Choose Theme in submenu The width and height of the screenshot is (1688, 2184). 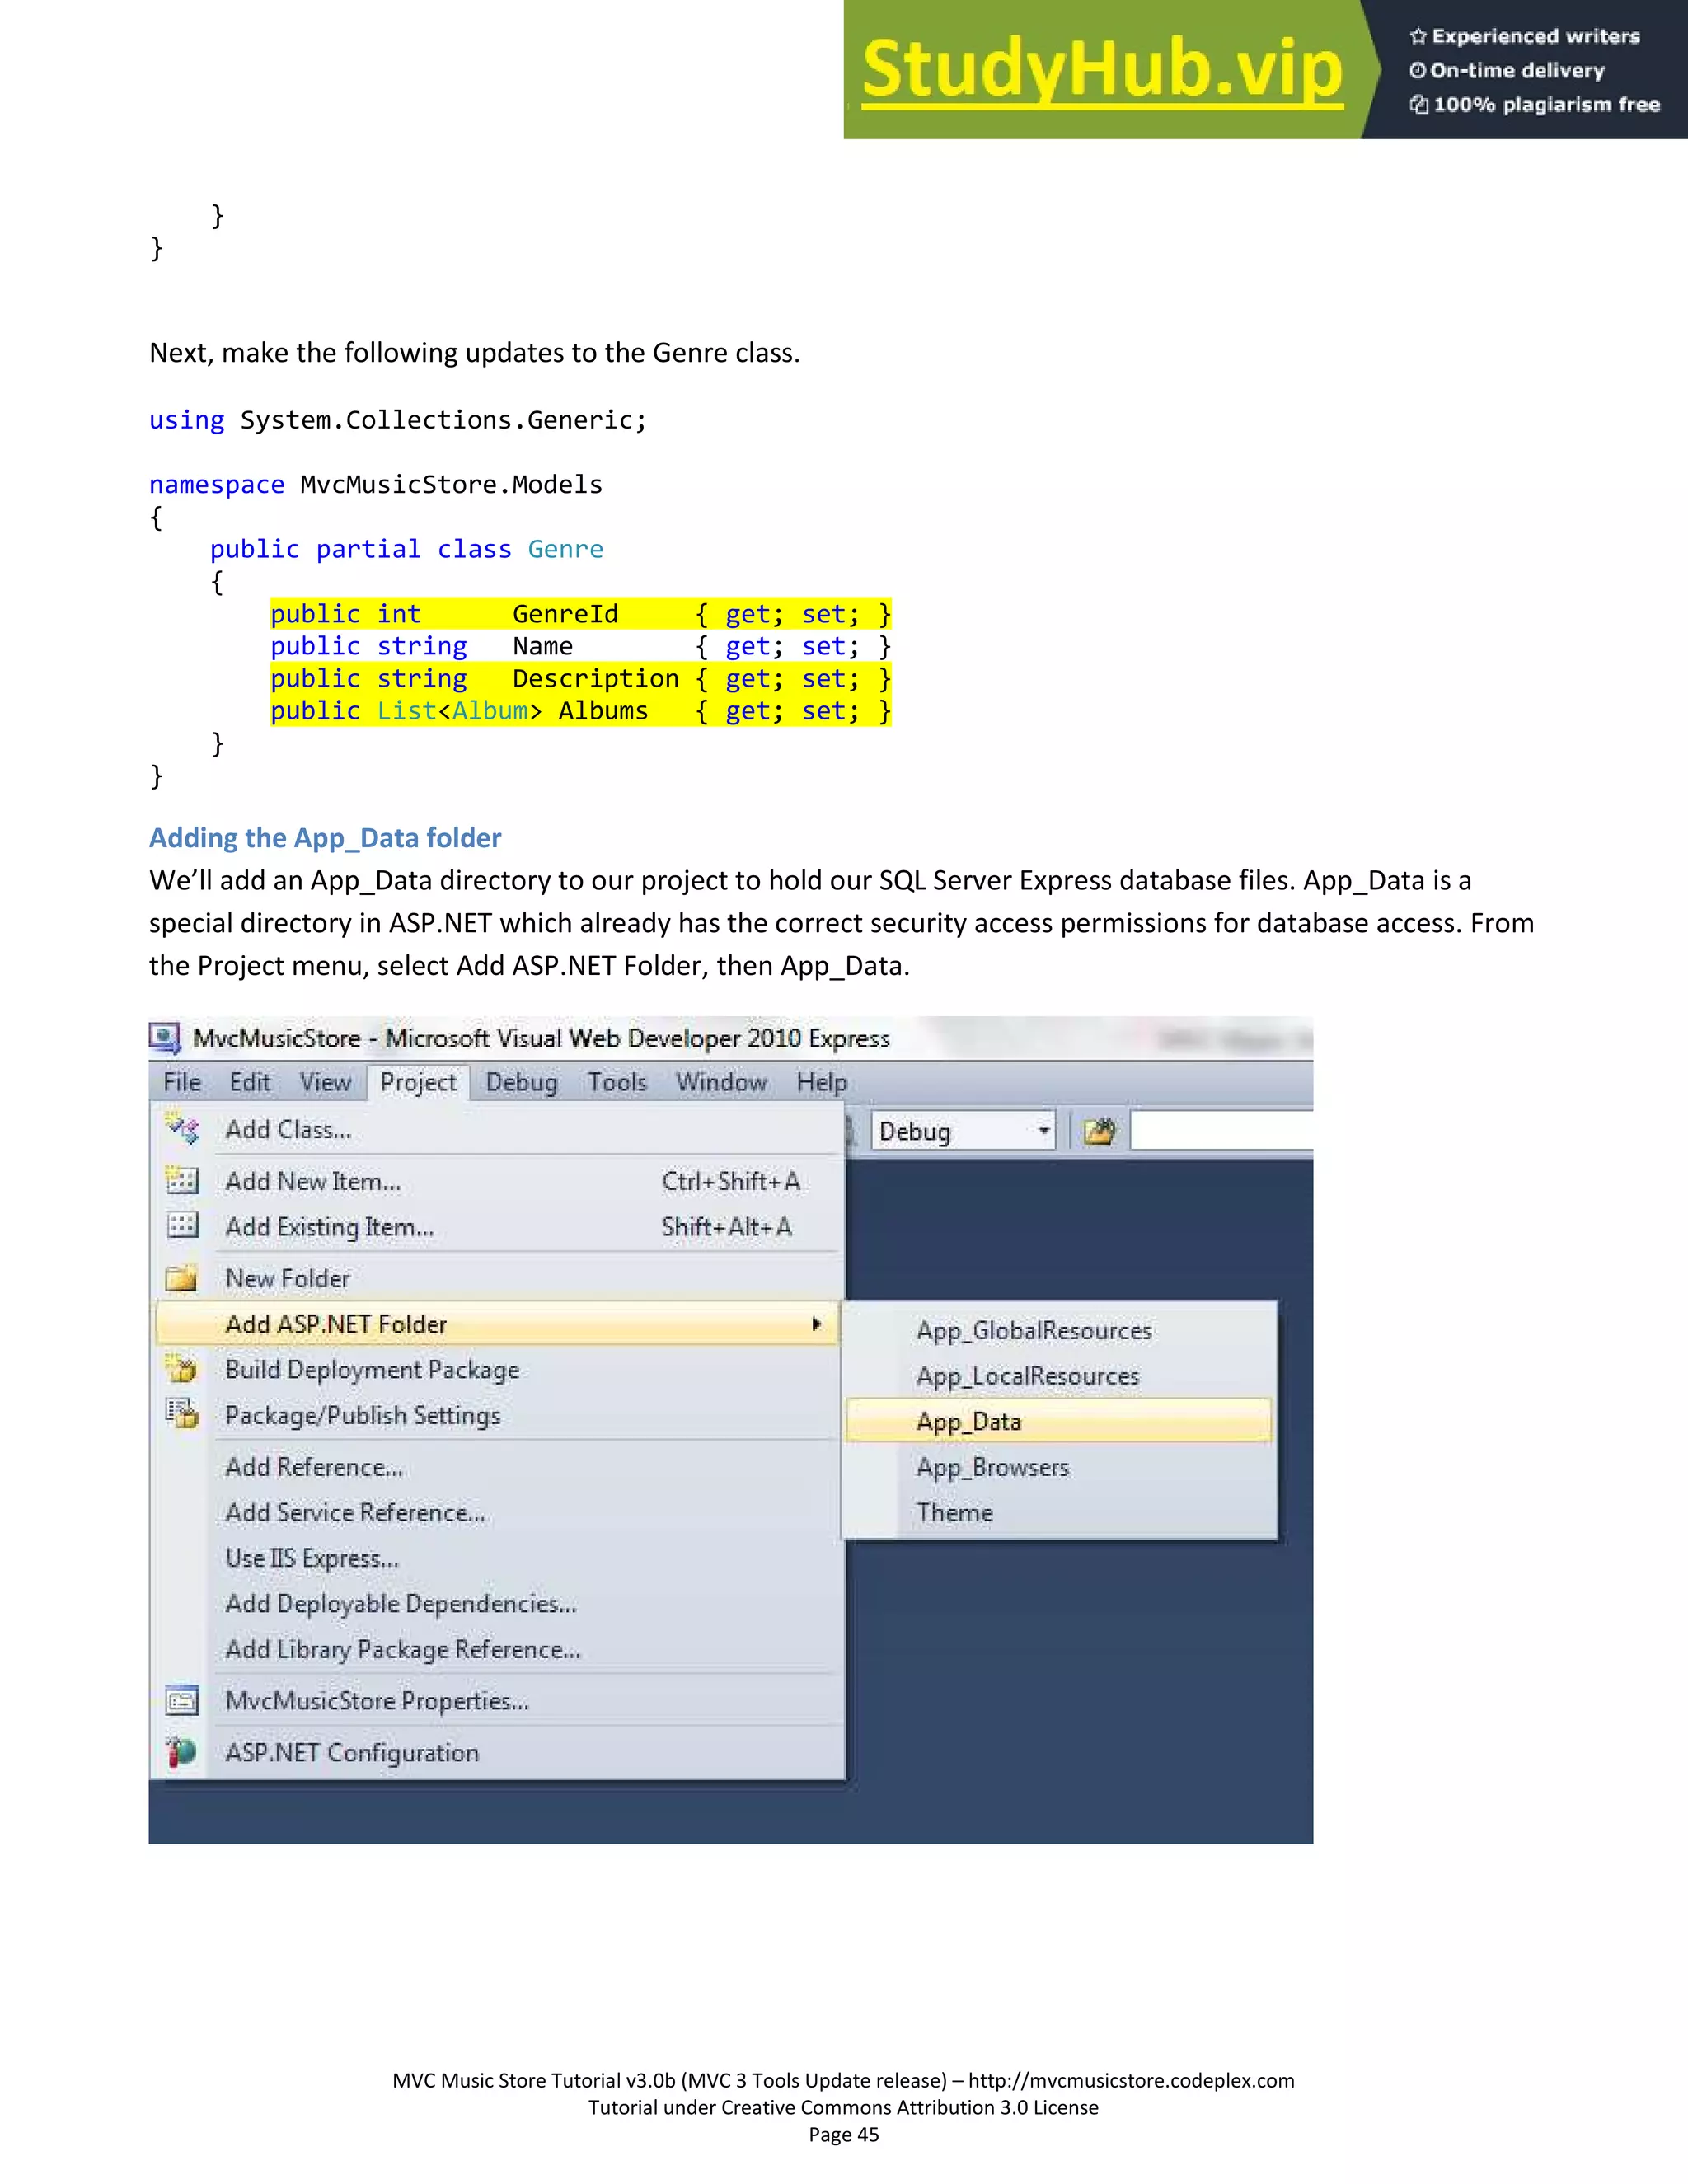[x=1059, y=1512]
